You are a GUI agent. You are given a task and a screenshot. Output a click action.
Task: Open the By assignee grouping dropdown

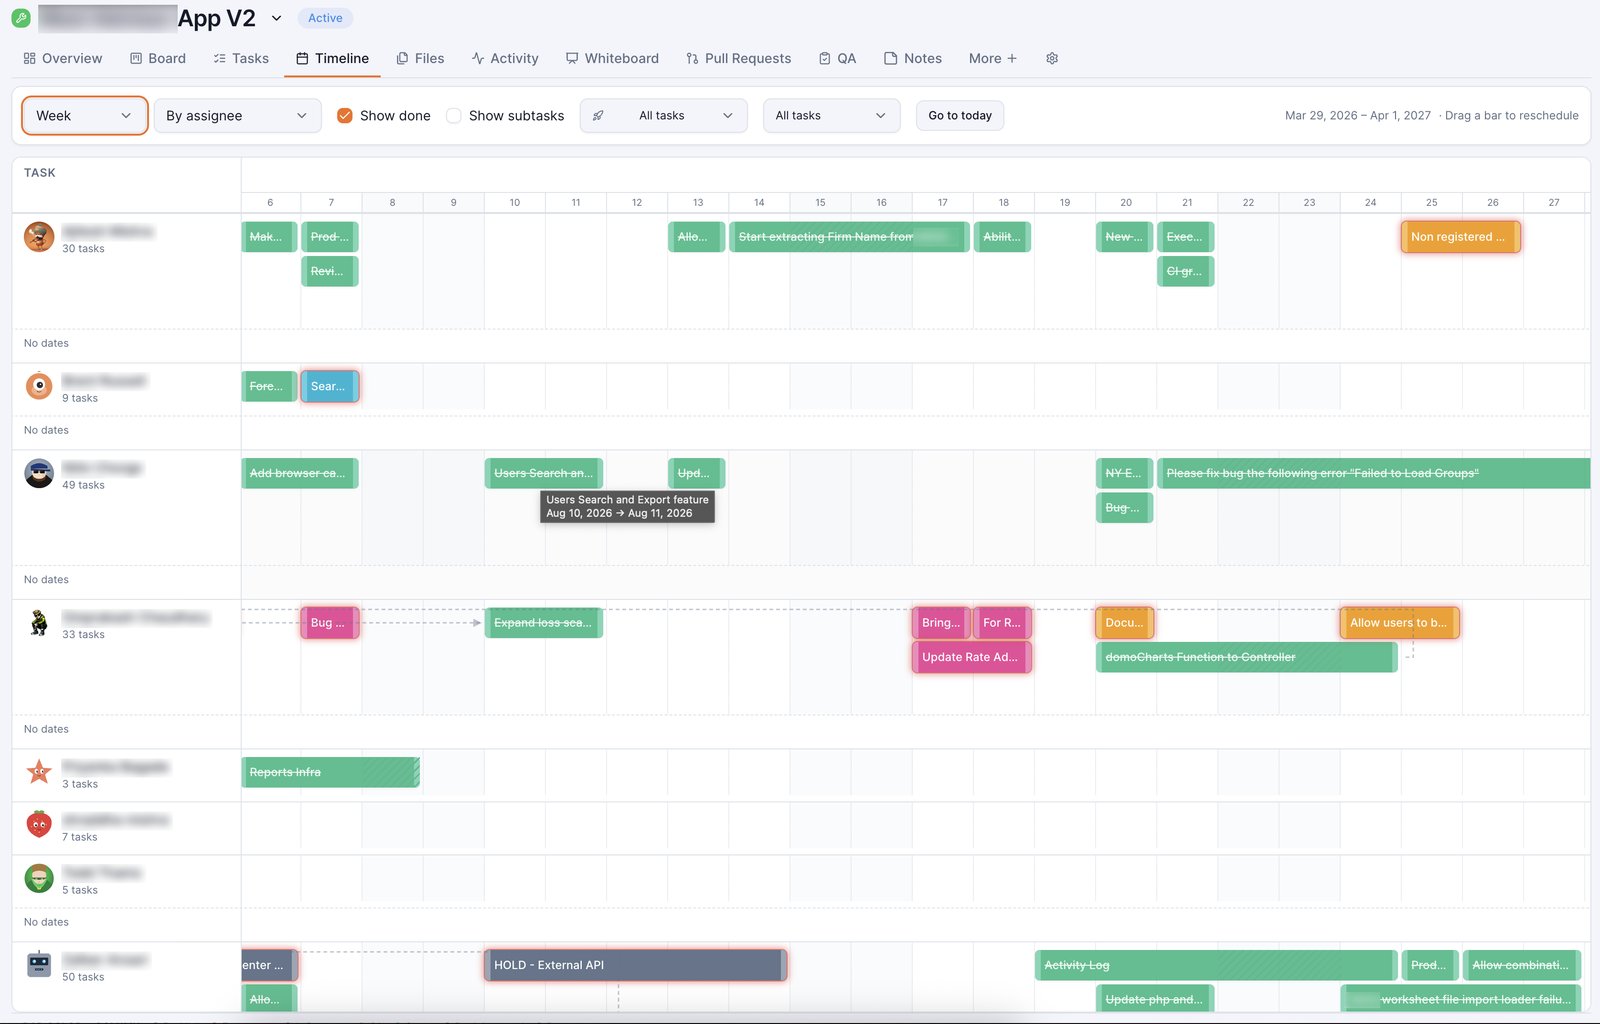(238, 116)
